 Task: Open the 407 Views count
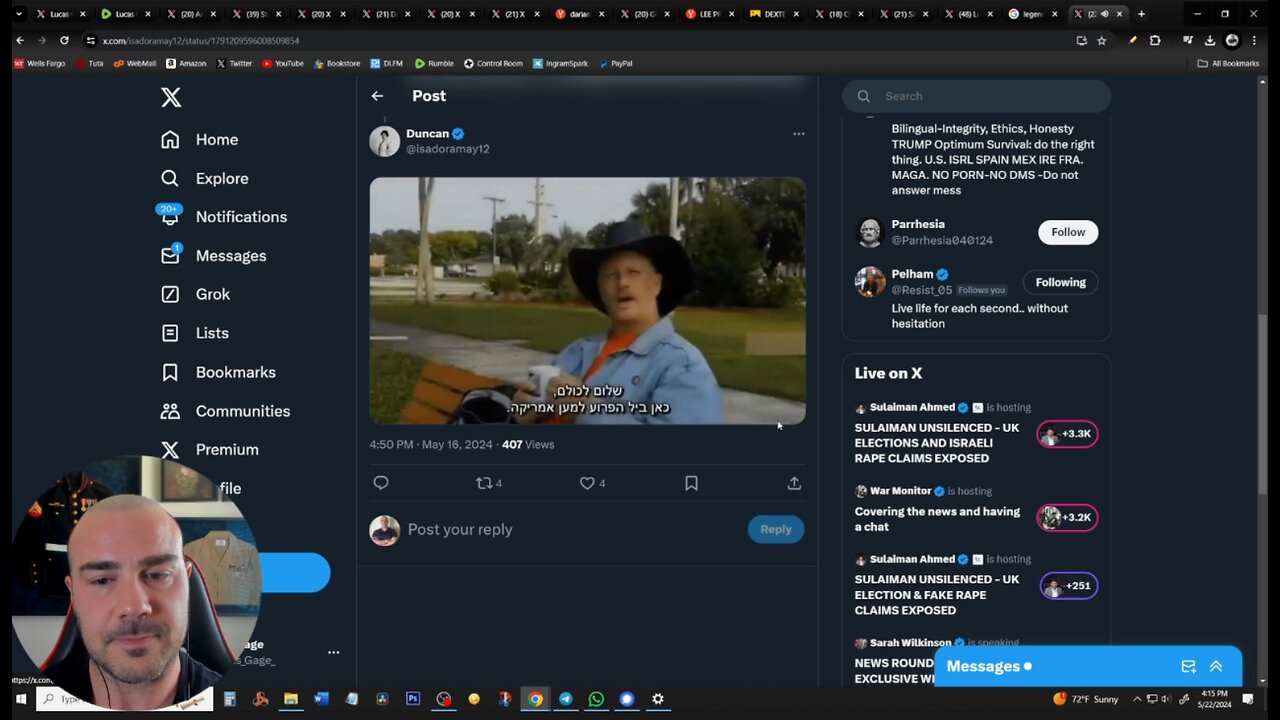(528, 444)
